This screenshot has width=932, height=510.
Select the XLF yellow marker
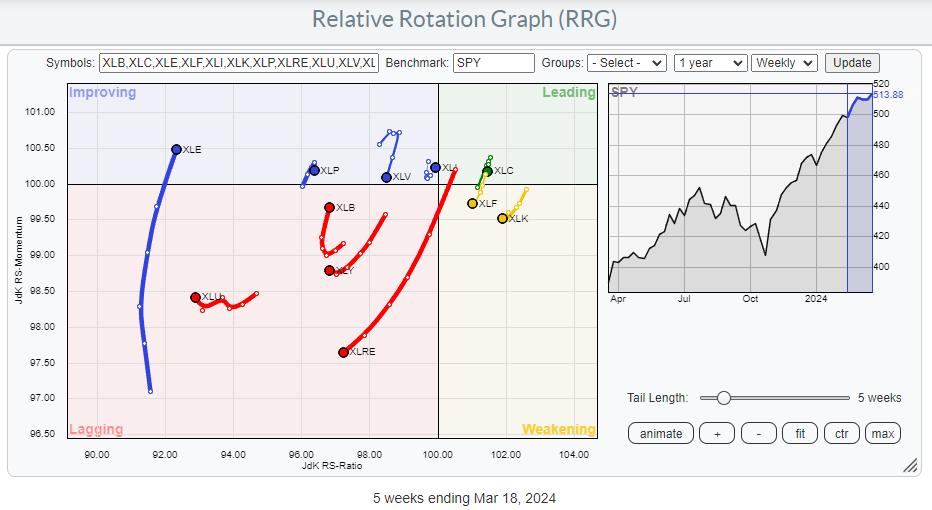click(473, 203)
